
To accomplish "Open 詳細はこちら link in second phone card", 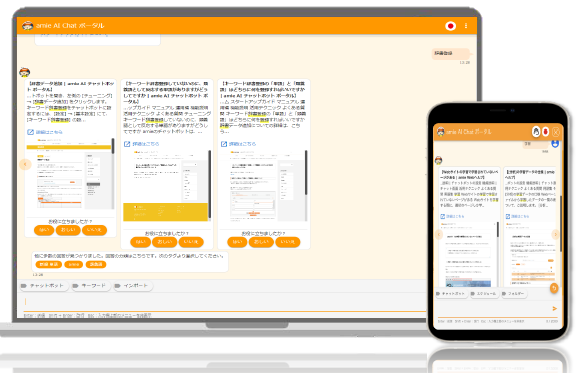I will 520,216.
